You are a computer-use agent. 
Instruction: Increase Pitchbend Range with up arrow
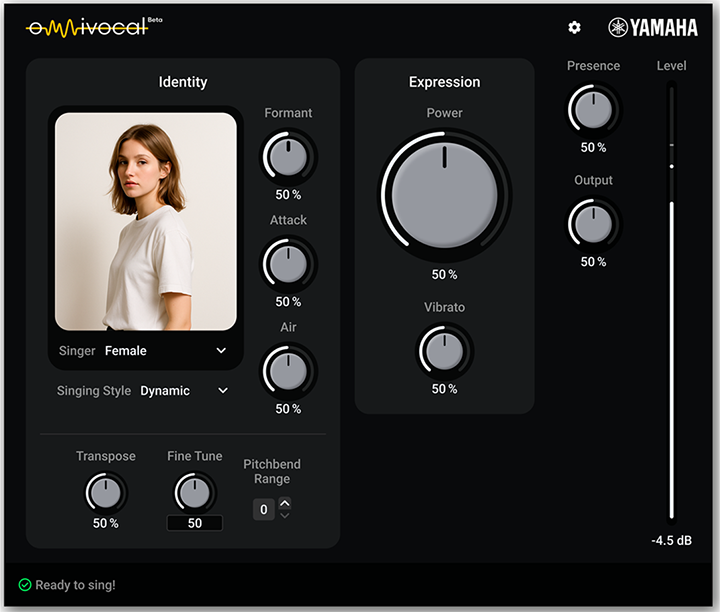285,503
